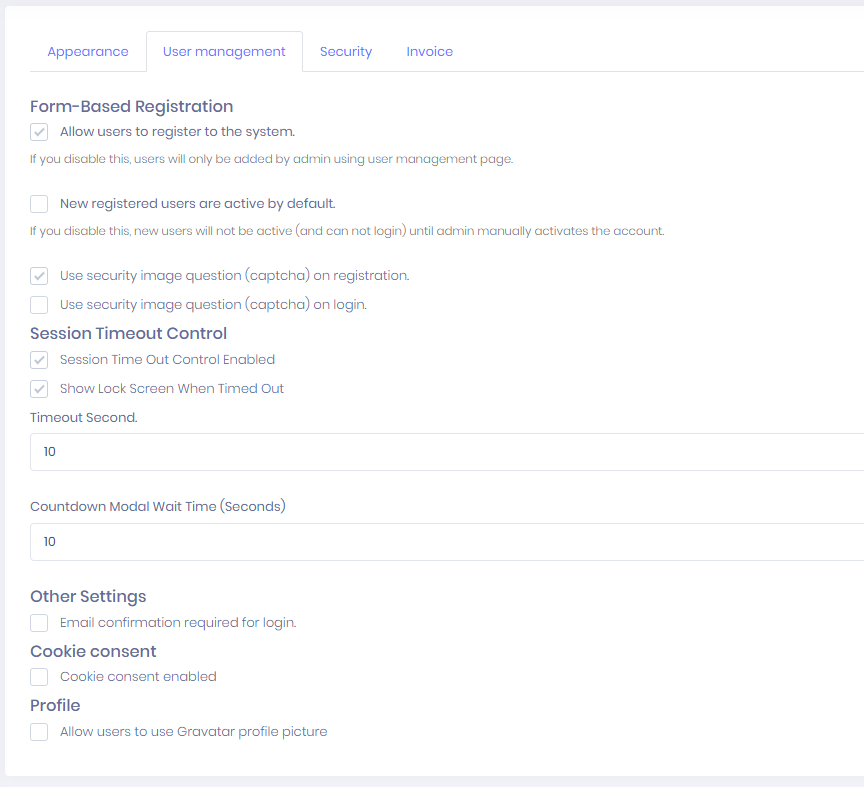This screenshot has height=787, width=864.
Task: Toggle "Session Time Out Control Enabled"
Action: (38, 360)
